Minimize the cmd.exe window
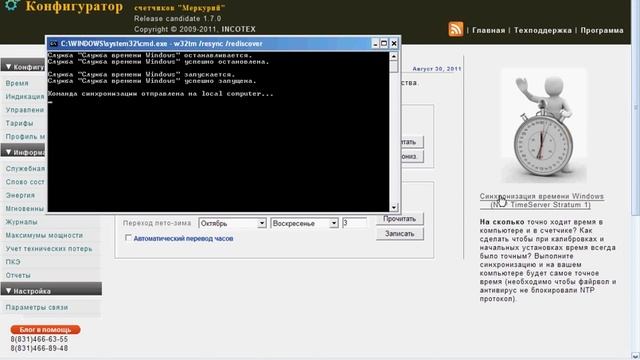640x360 pixels. 375,43
